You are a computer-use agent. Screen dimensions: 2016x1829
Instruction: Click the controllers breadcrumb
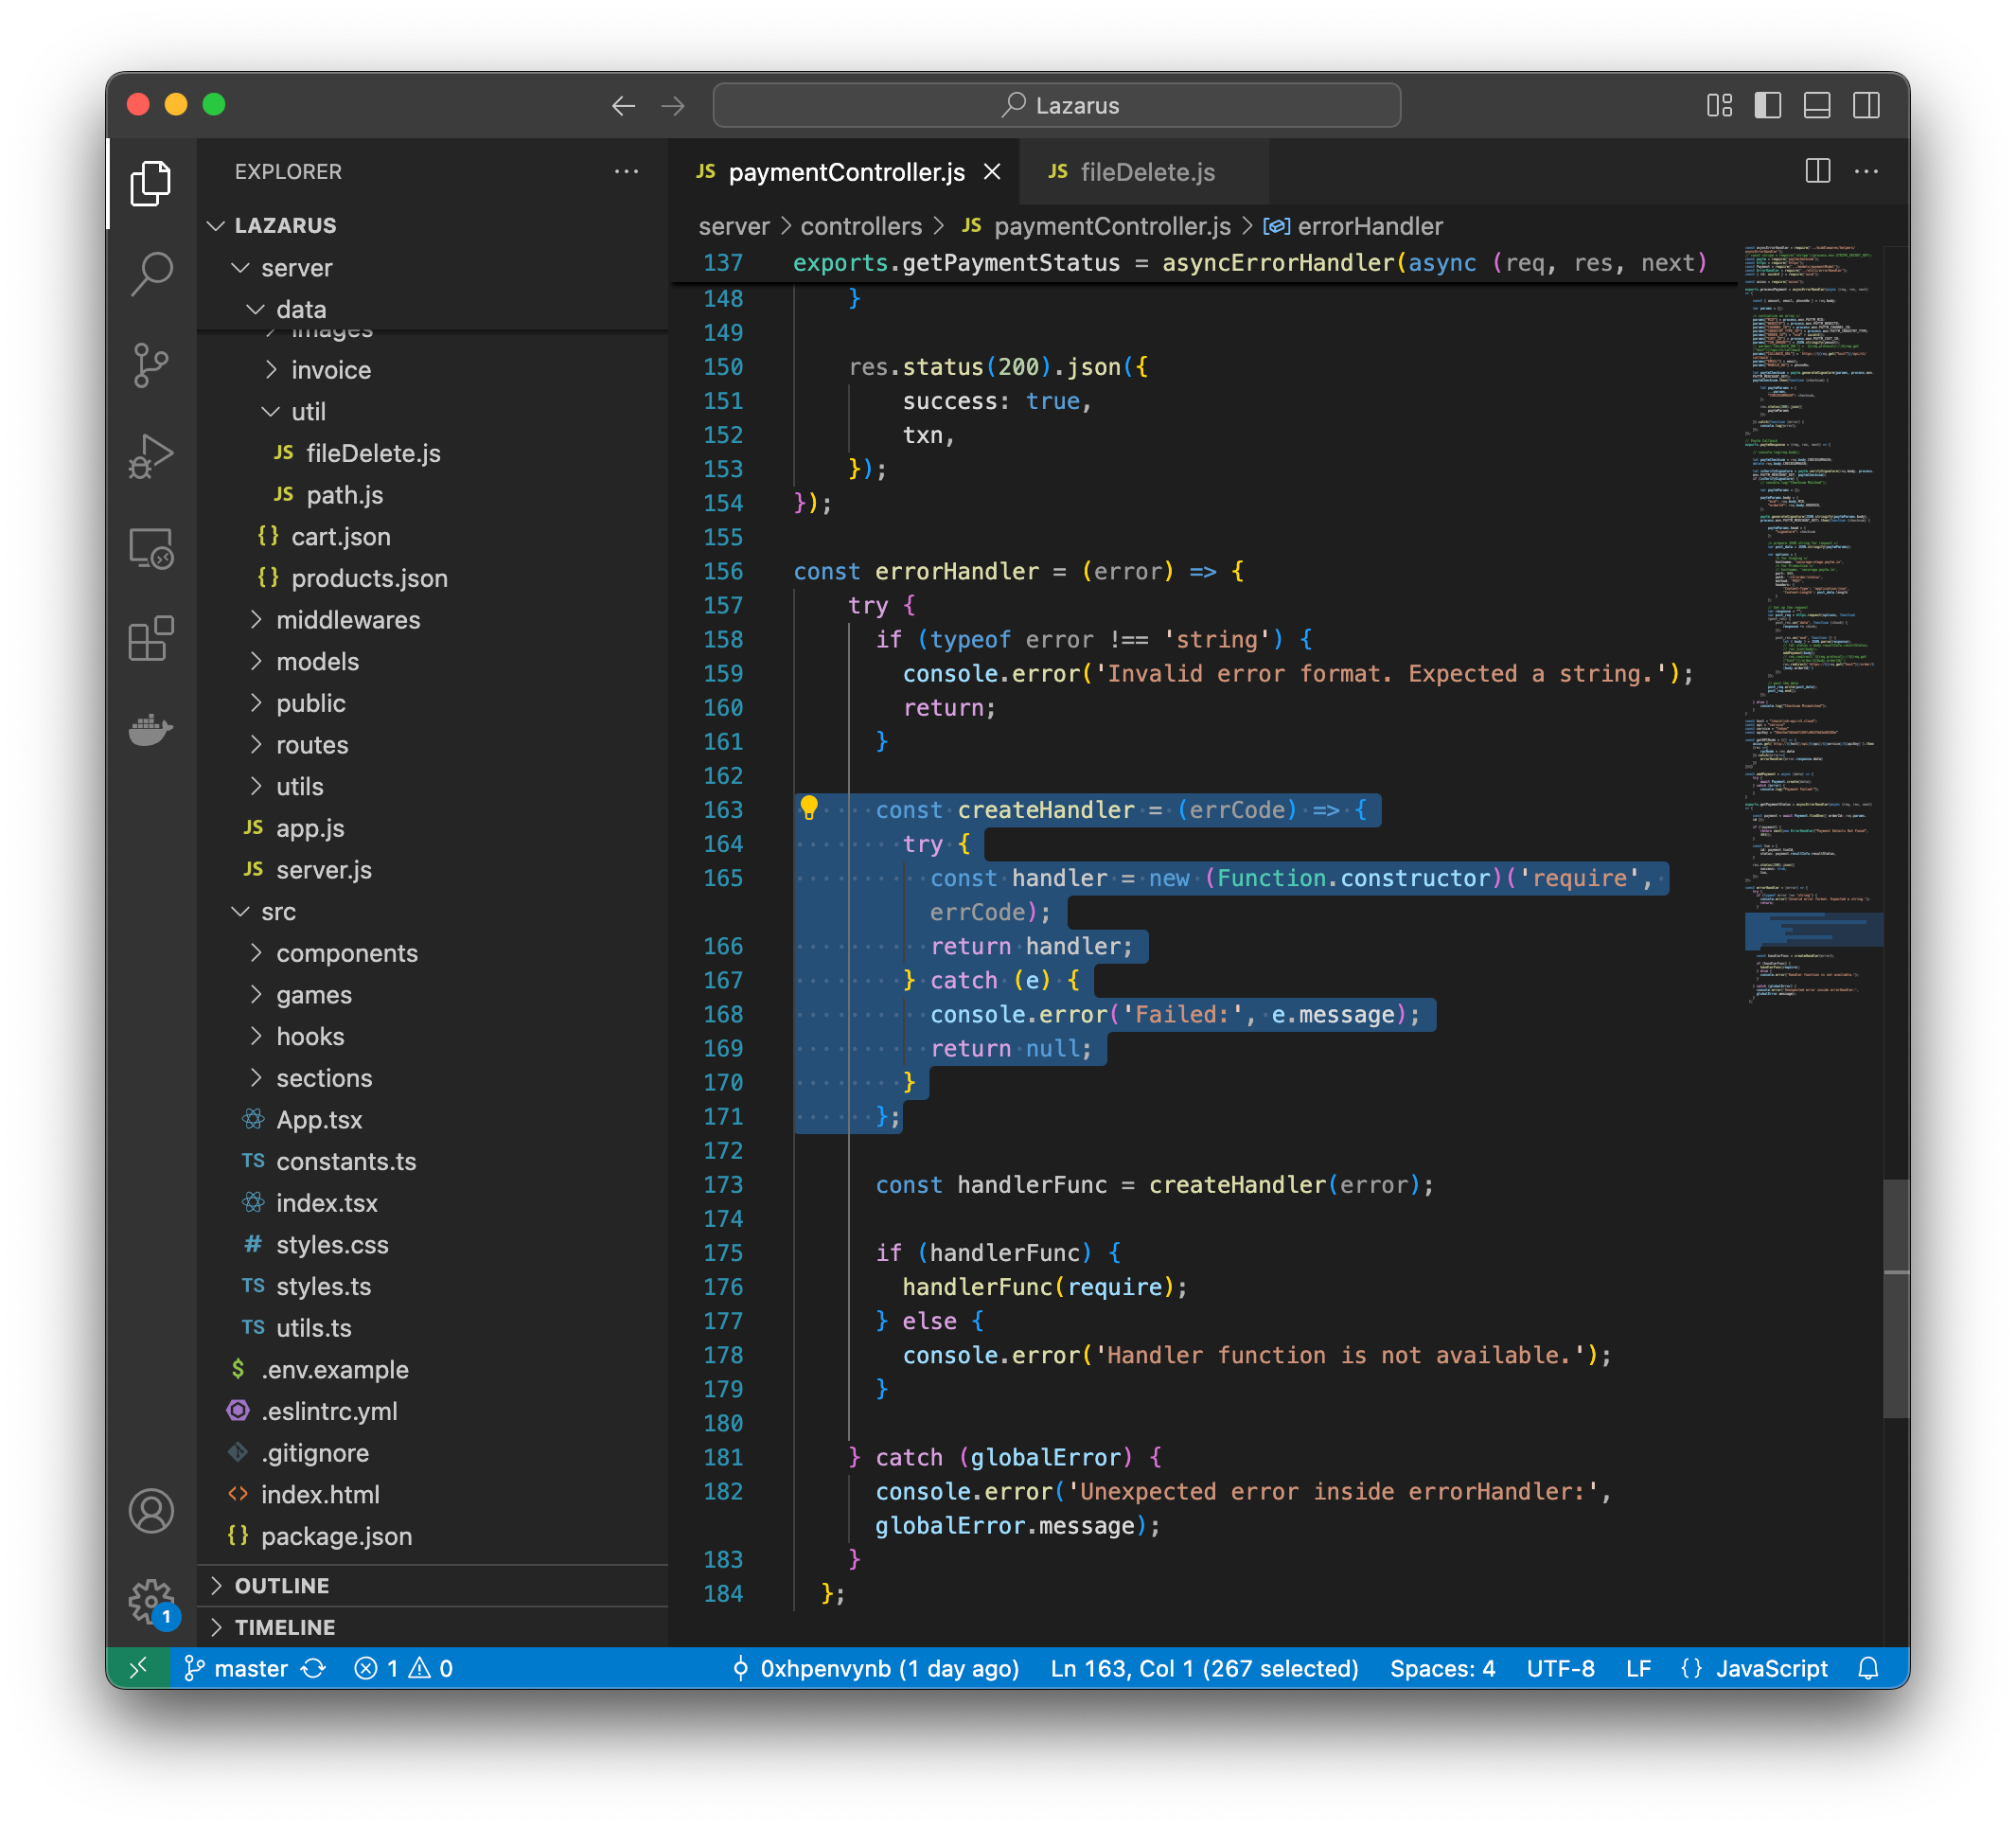pyautogui.click(x=861, y=226)
